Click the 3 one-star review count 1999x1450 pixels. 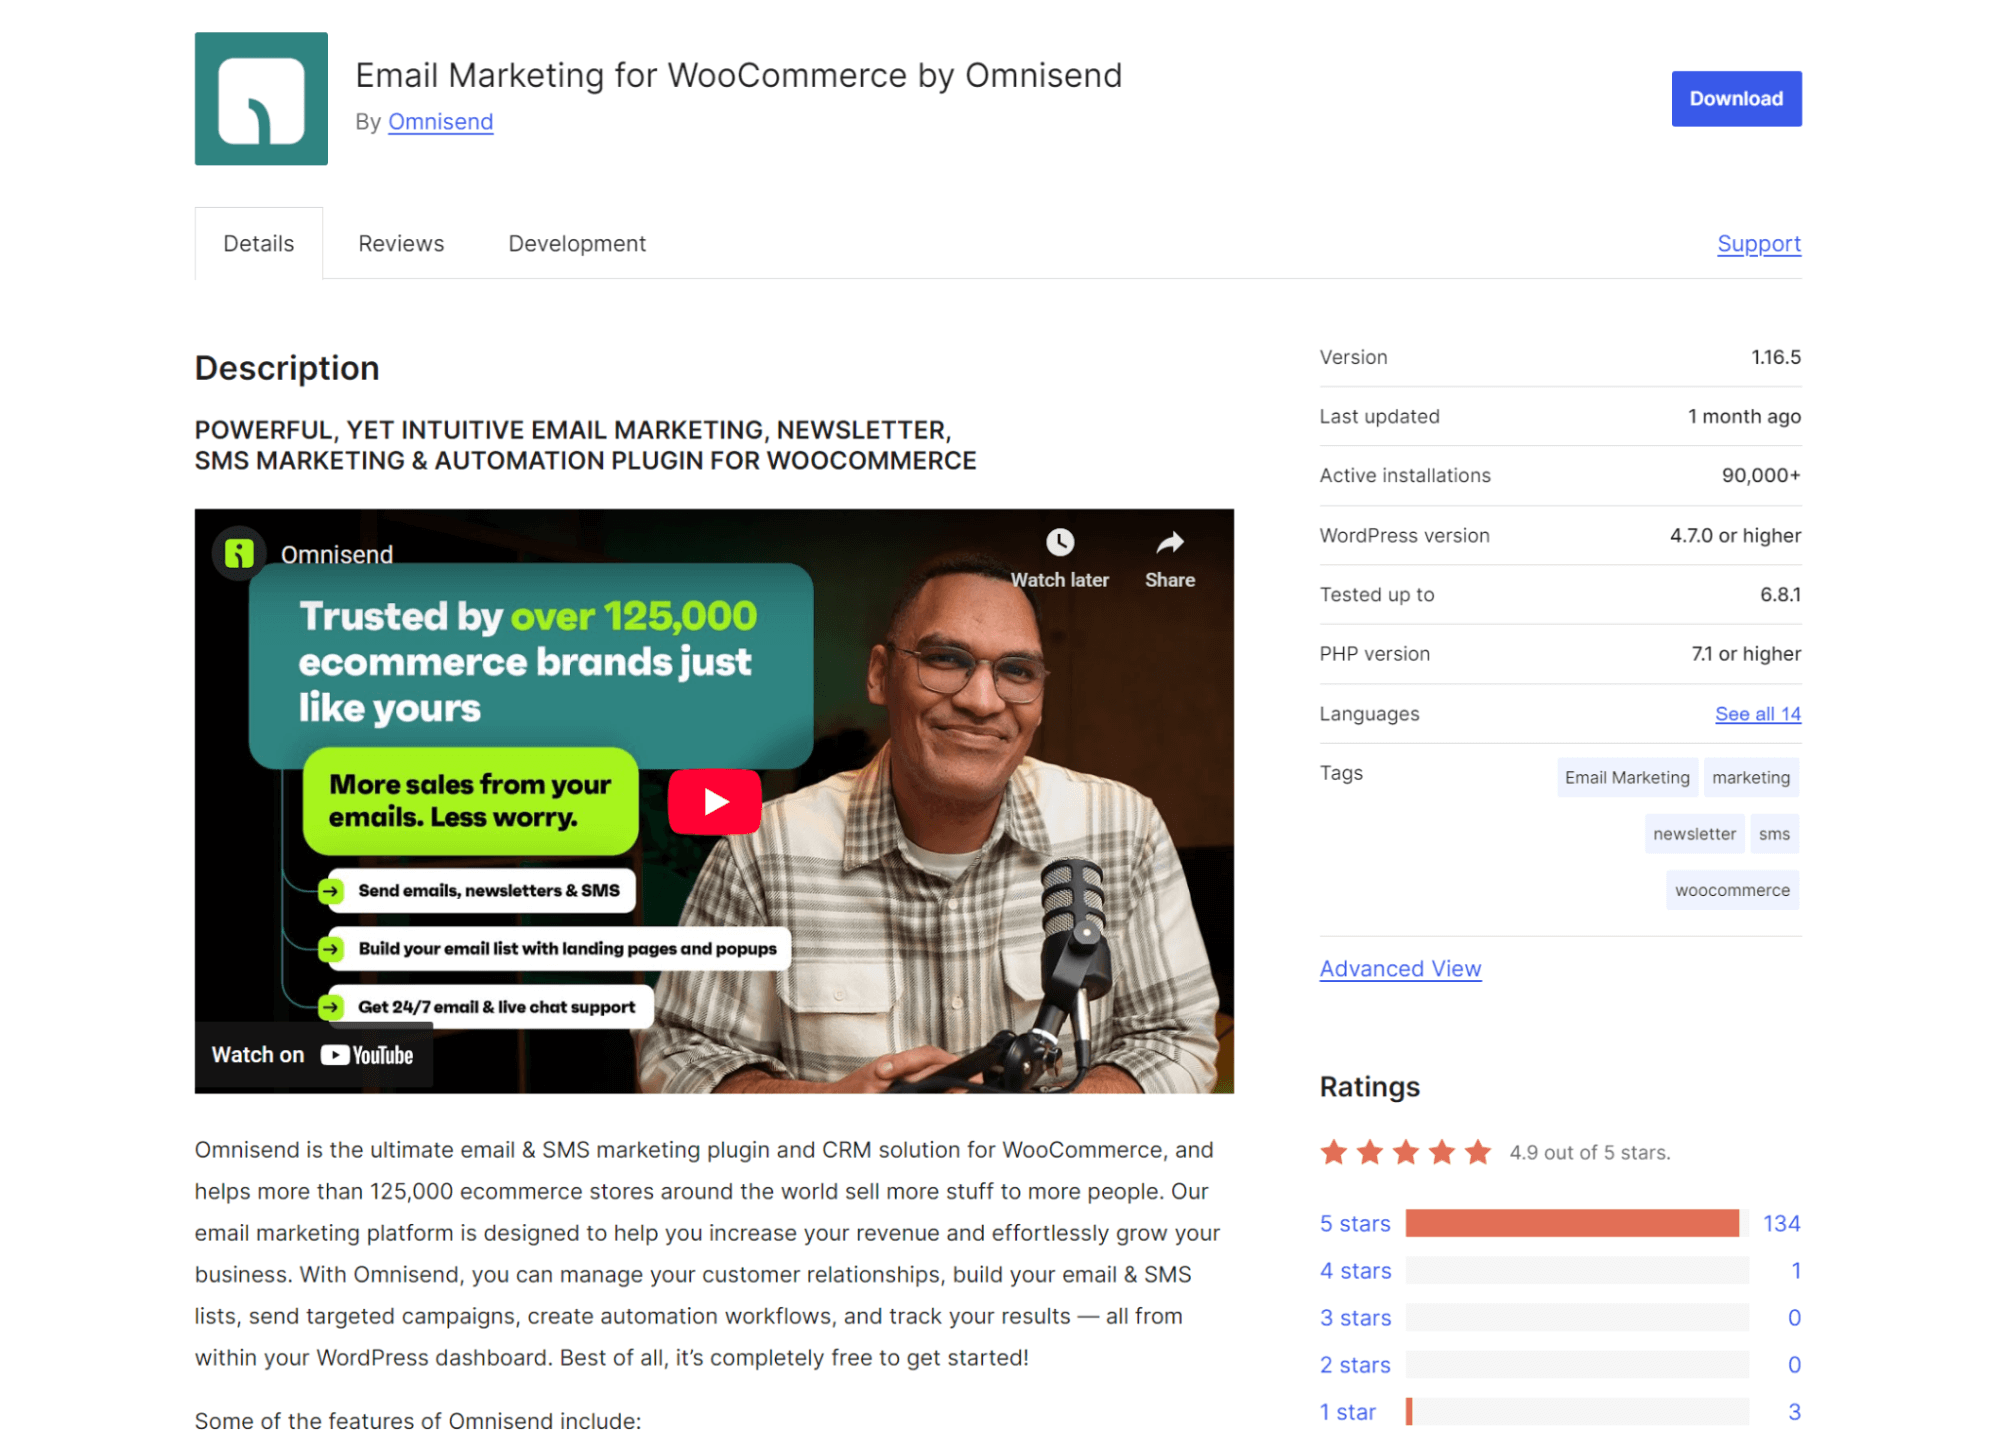coord(1794,1411)
